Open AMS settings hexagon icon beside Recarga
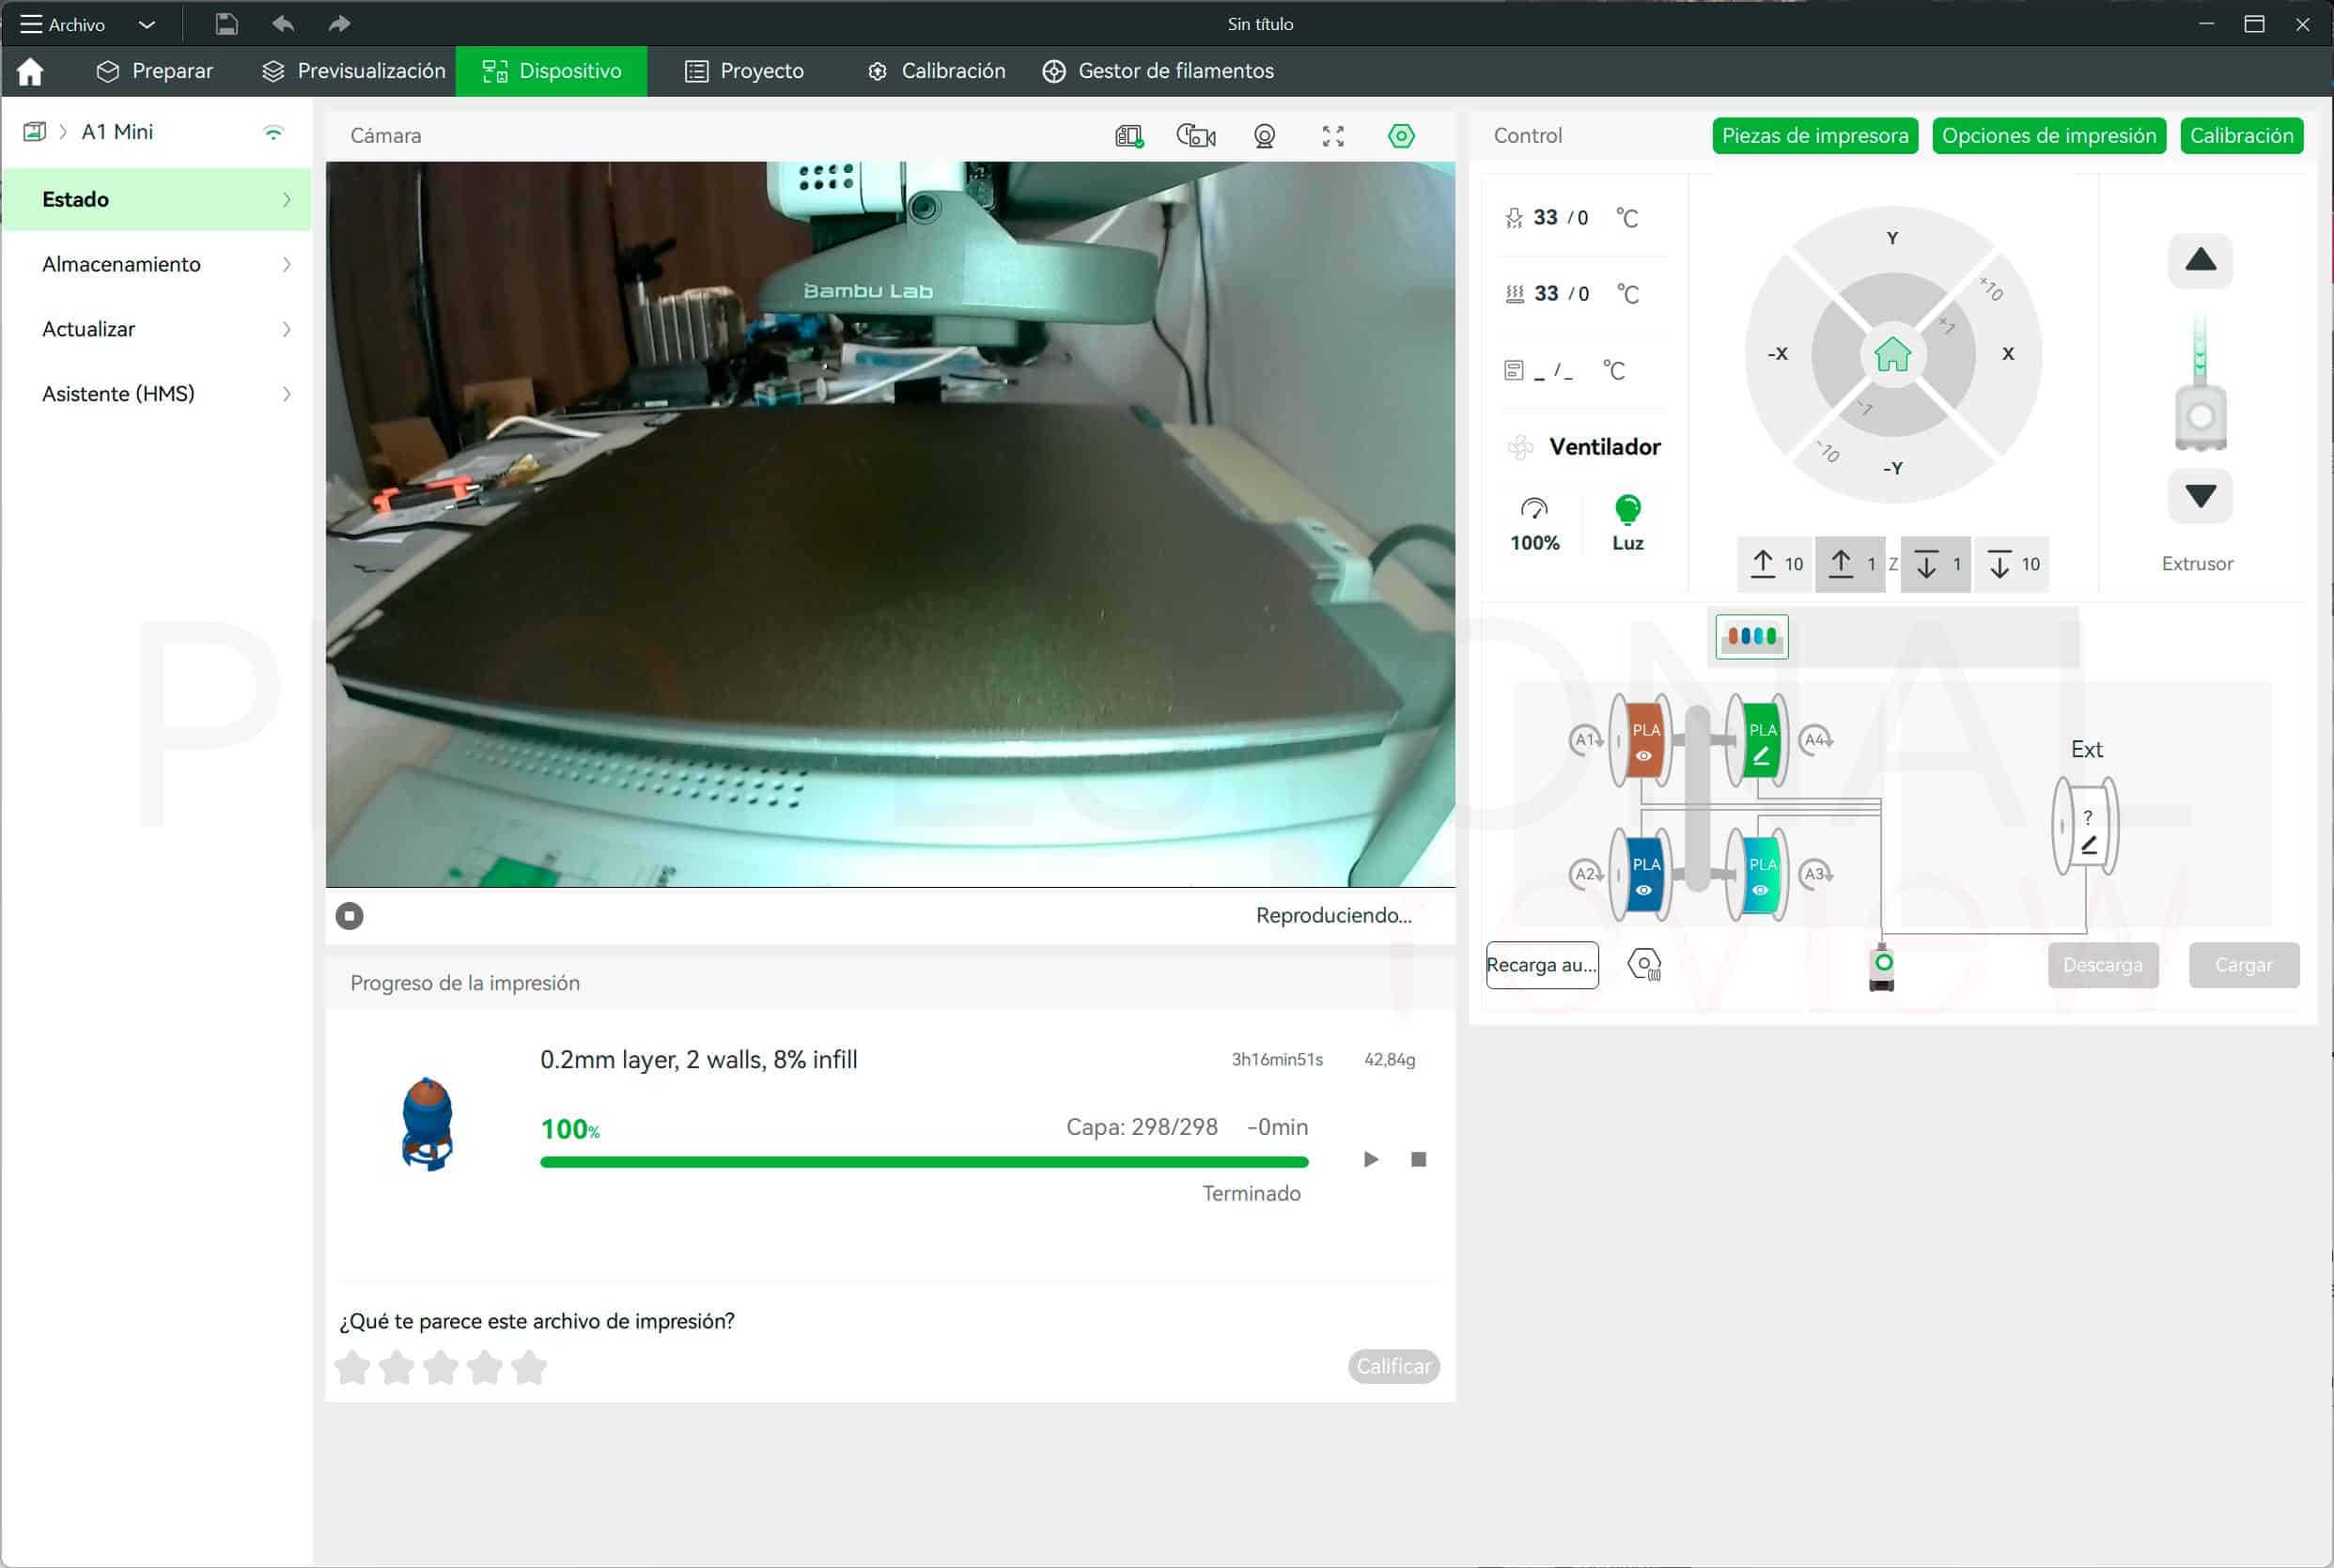 point(1645,965)
